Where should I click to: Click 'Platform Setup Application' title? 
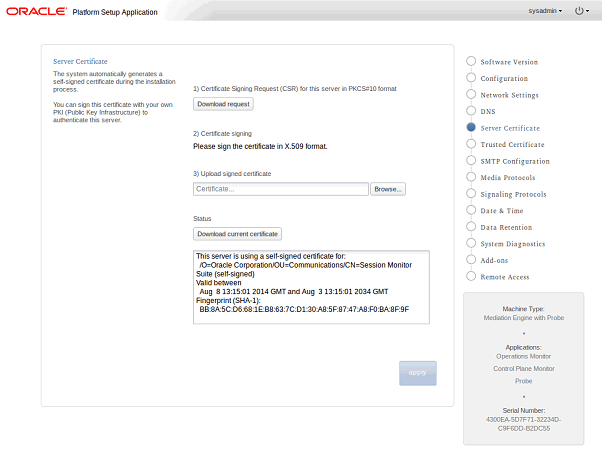115,12
